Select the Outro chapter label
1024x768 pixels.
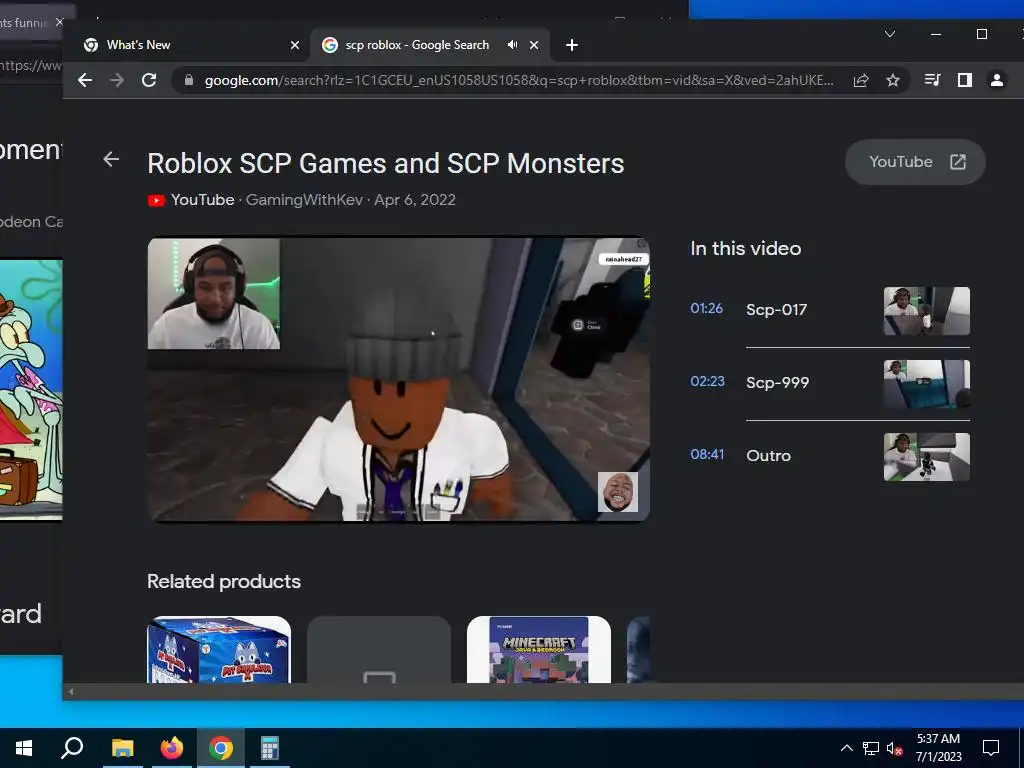pyautogui.click(x=769, y=456)
